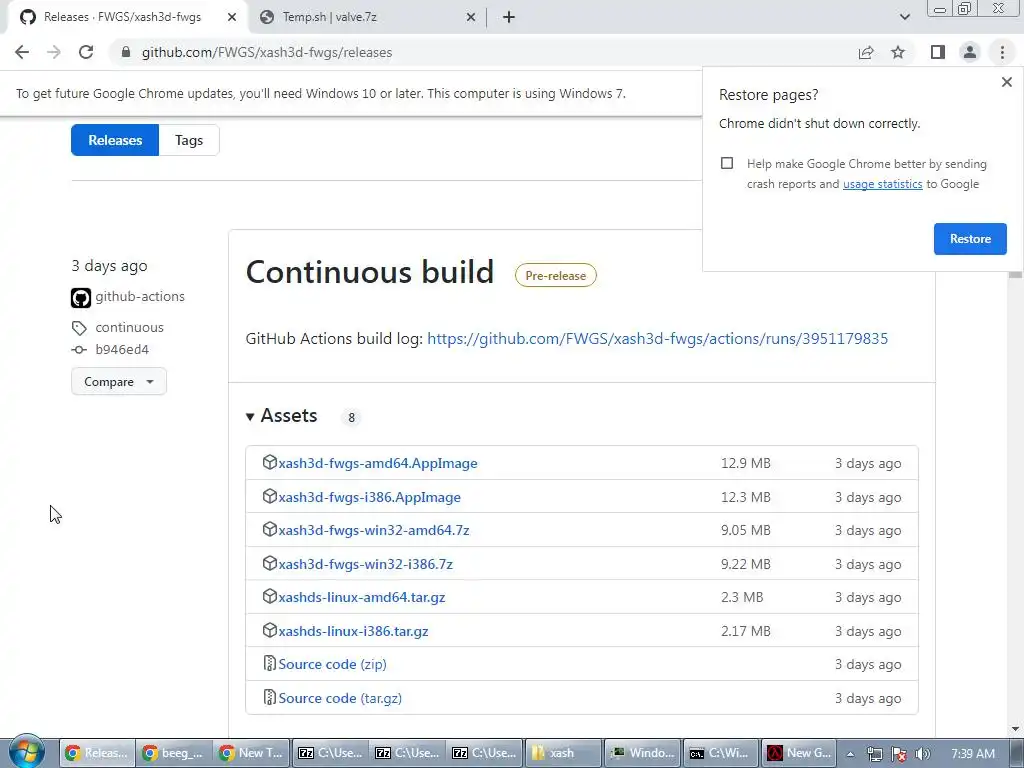Download xashds-linux-amd64.tar.gz

coord(362,597)
